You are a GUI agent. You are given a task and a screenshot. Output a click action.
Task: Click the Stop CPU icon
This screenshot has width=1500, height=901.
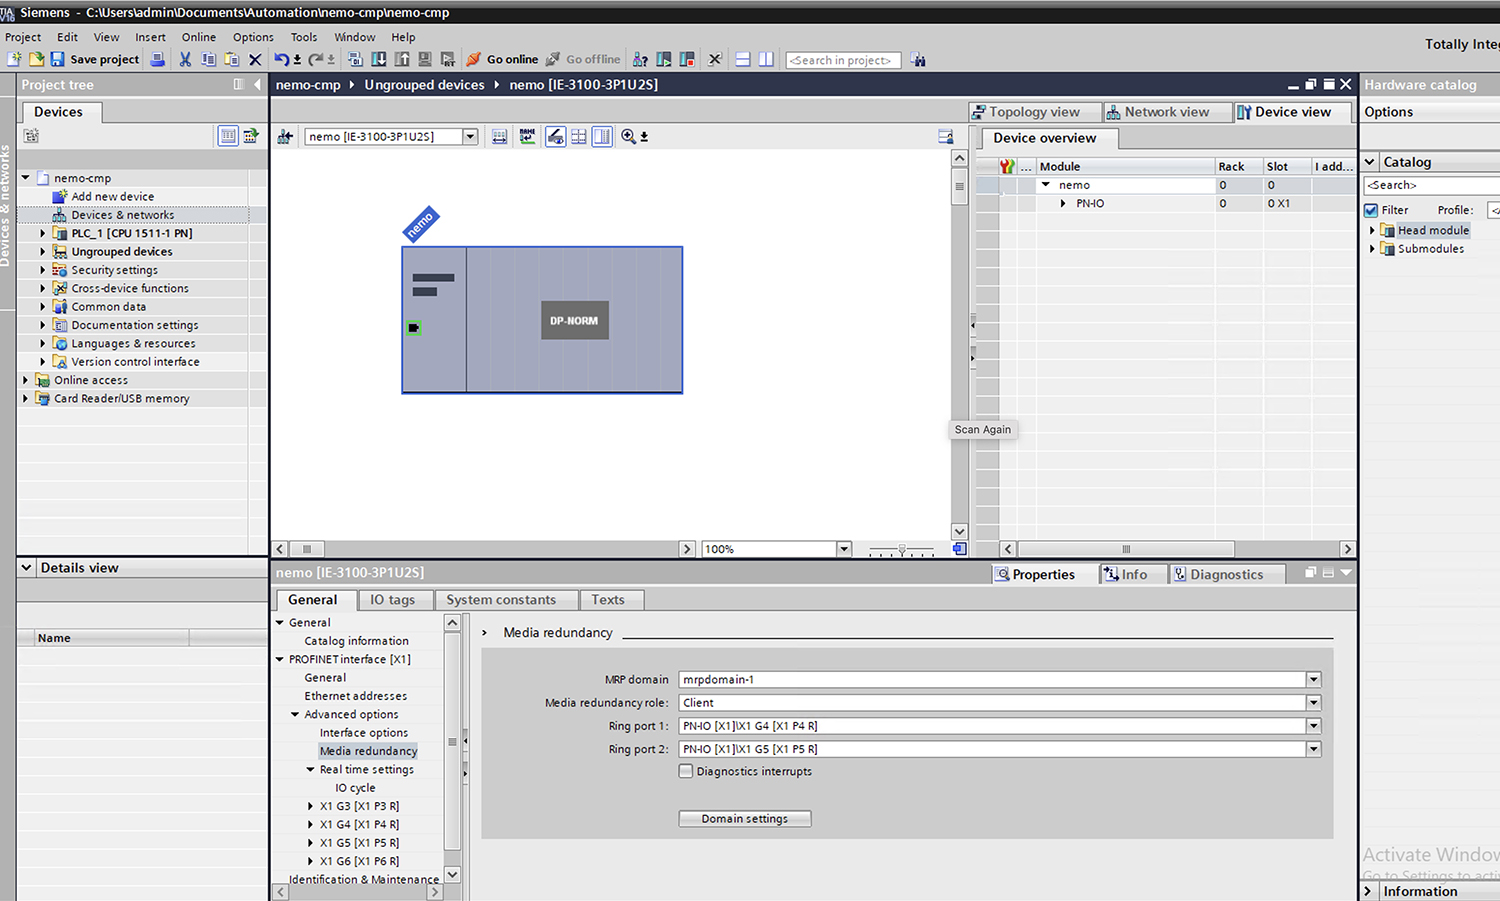(687, 59)
